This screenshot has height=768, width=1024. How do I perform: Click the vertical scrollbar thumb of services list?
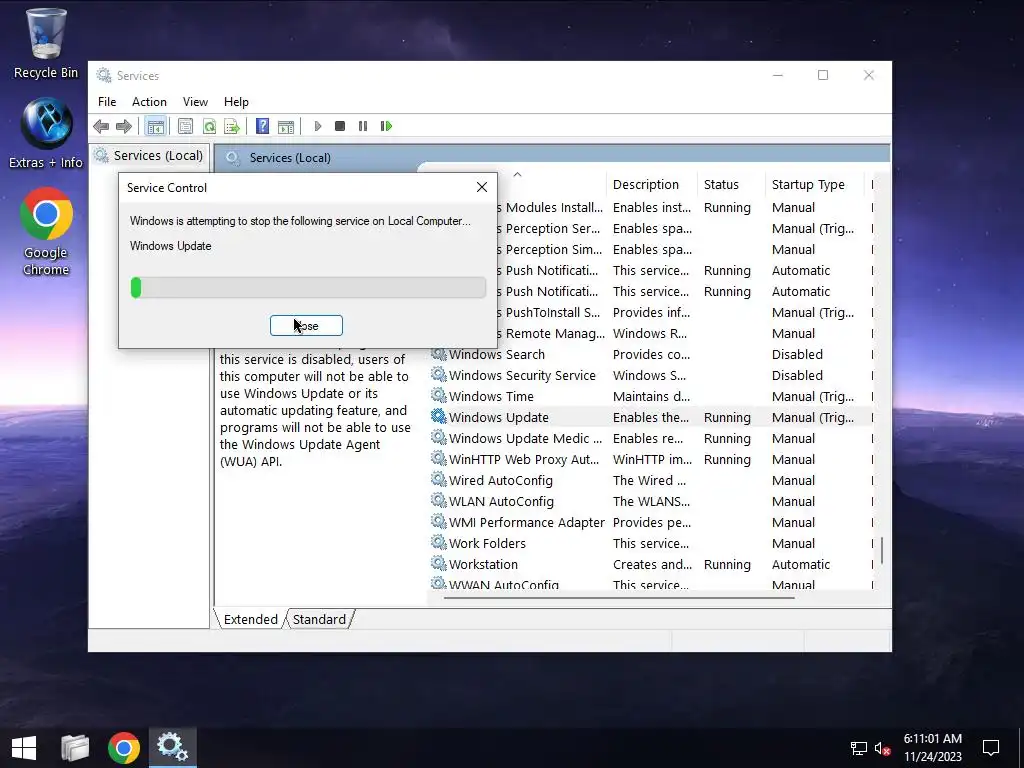coord(882,550)
